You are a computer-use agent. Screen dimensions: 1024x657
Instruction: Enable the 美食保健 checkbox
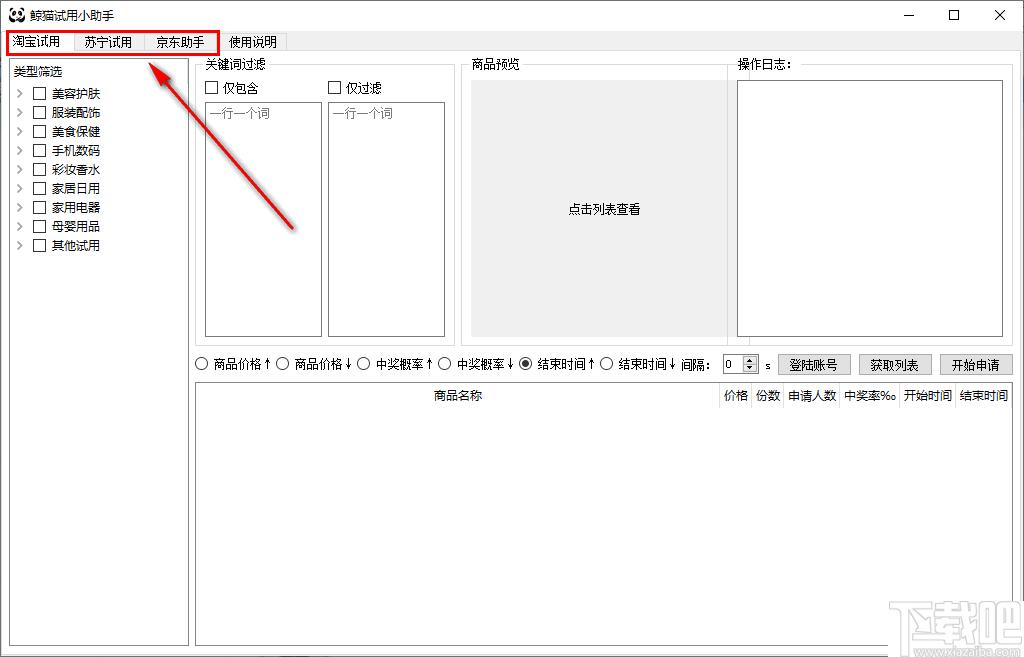click(39, 131)
